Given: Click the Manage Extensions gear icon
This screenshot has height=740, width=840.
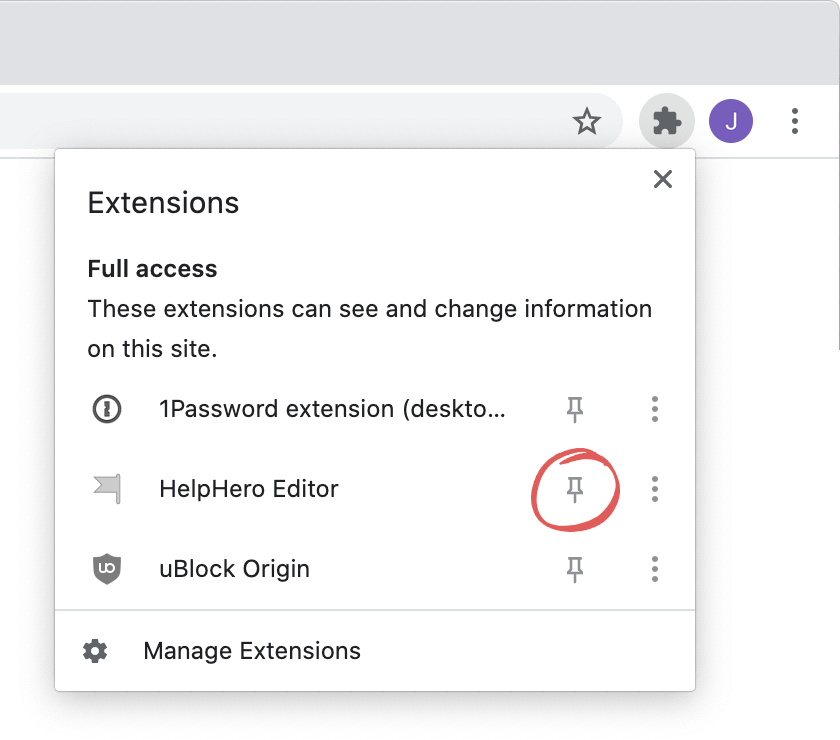Looking at the screenshot, I should pyautogui.click(x=95, y=651).
